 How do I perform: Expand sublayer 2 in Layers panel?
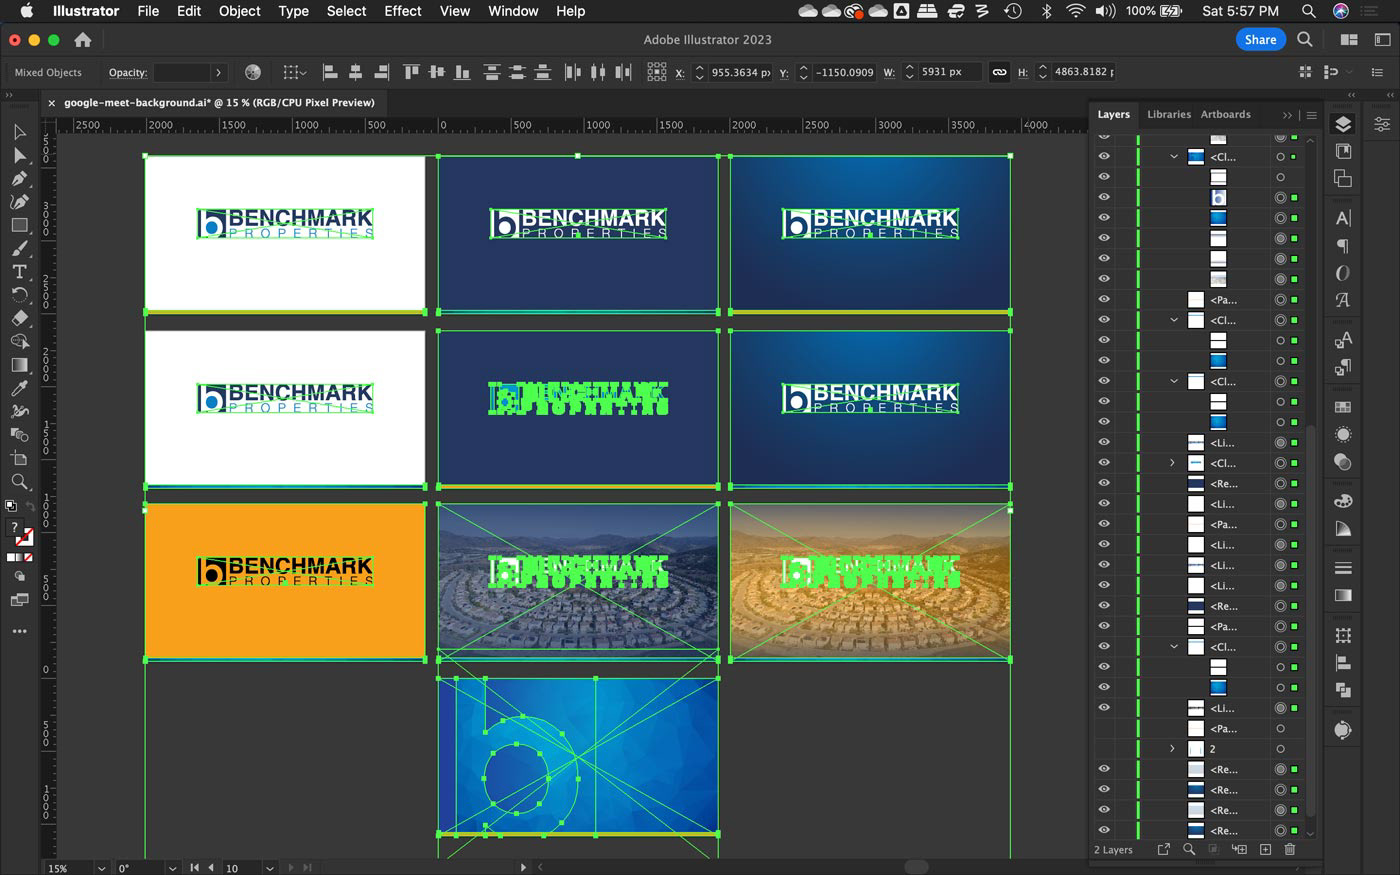[x=1172, y=749]
